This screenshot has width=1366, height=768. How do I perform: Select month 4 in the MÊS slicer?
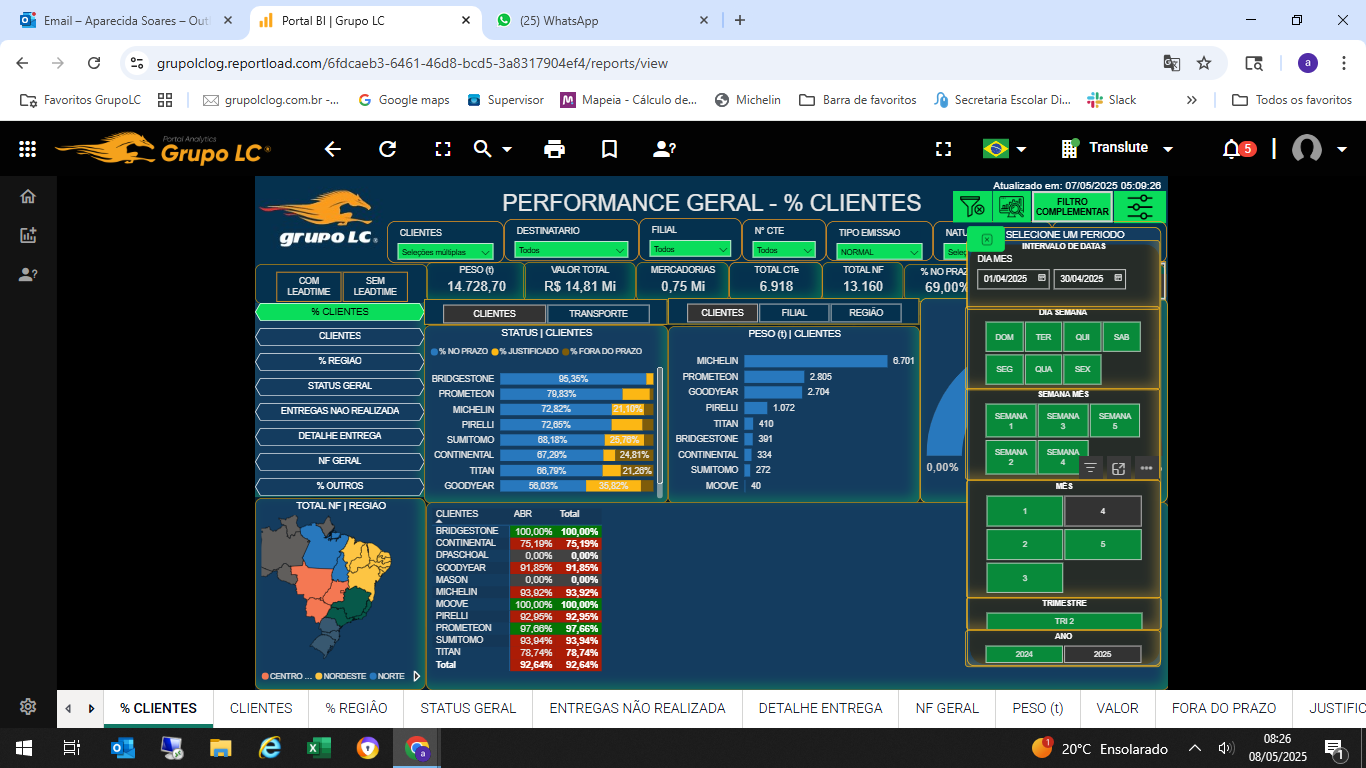coord(1103,511)
